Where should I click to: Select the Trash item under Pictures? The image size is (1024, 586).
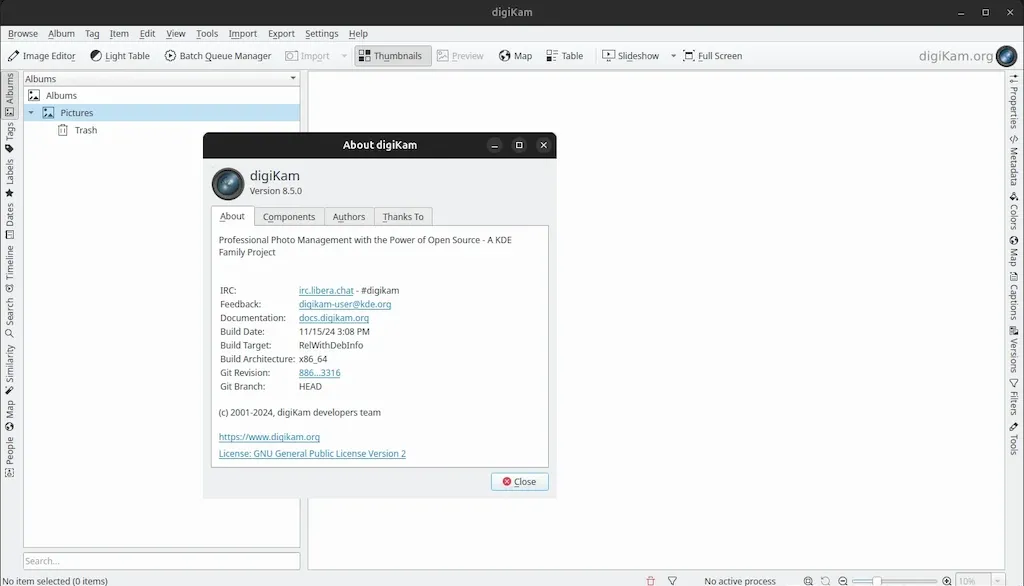tap(86, 130)
